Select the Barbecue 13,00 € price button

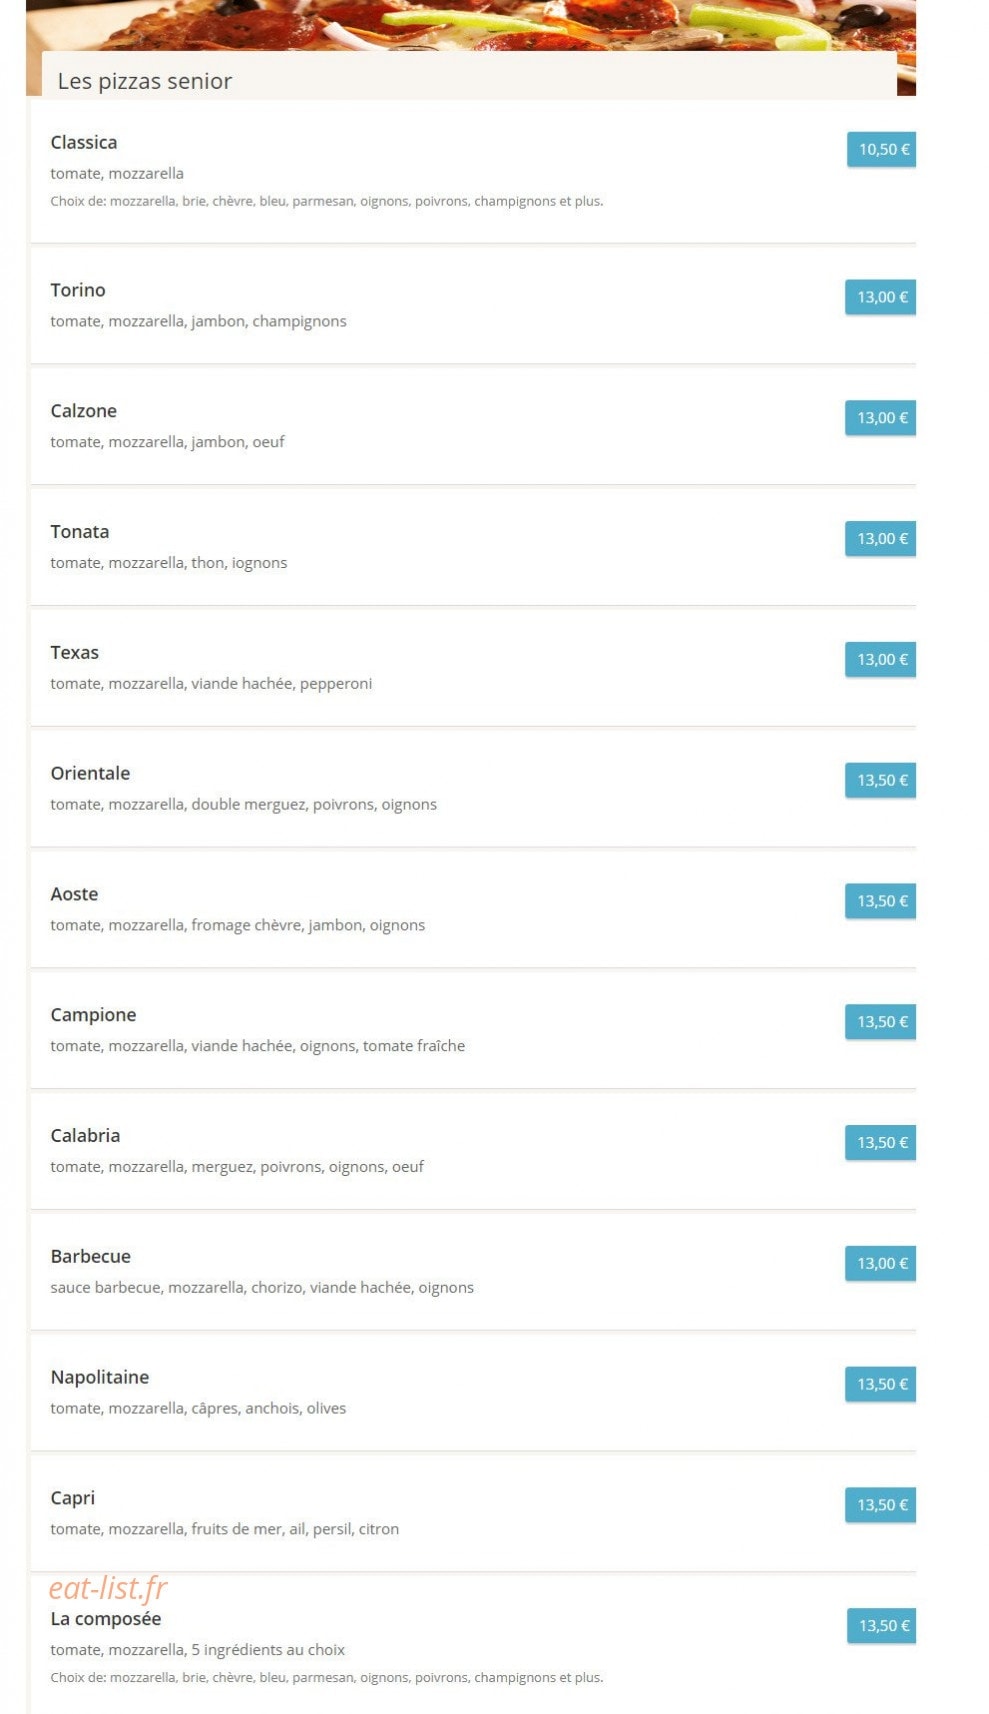pyautogui.click(x=880, y=1264)
